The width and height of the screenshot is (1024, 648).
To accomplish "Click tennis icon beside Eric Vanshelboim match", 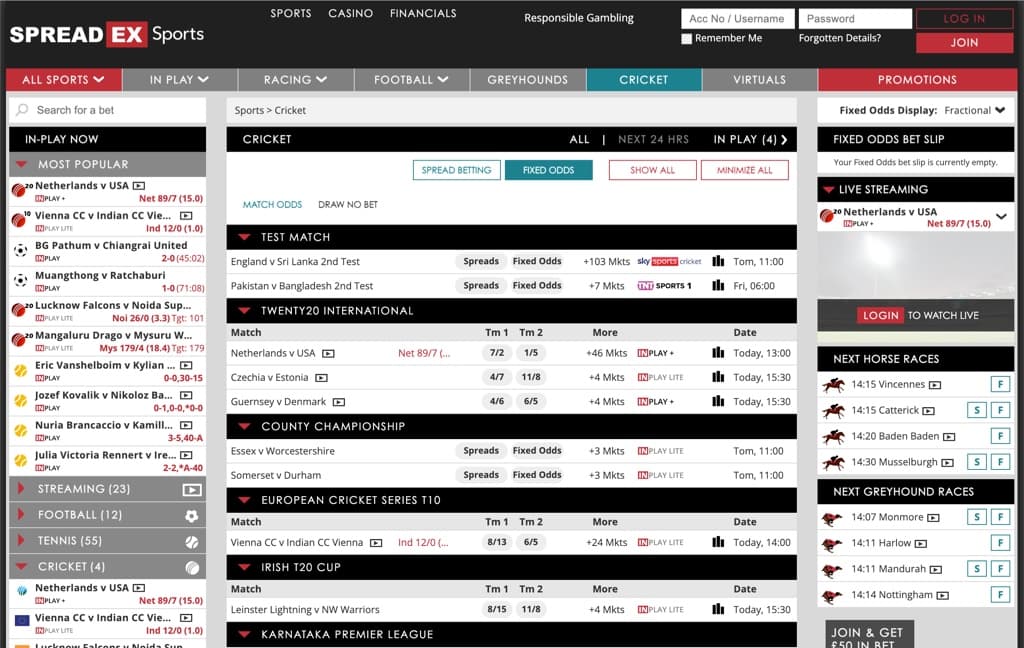I will click(x=20, y=370).
